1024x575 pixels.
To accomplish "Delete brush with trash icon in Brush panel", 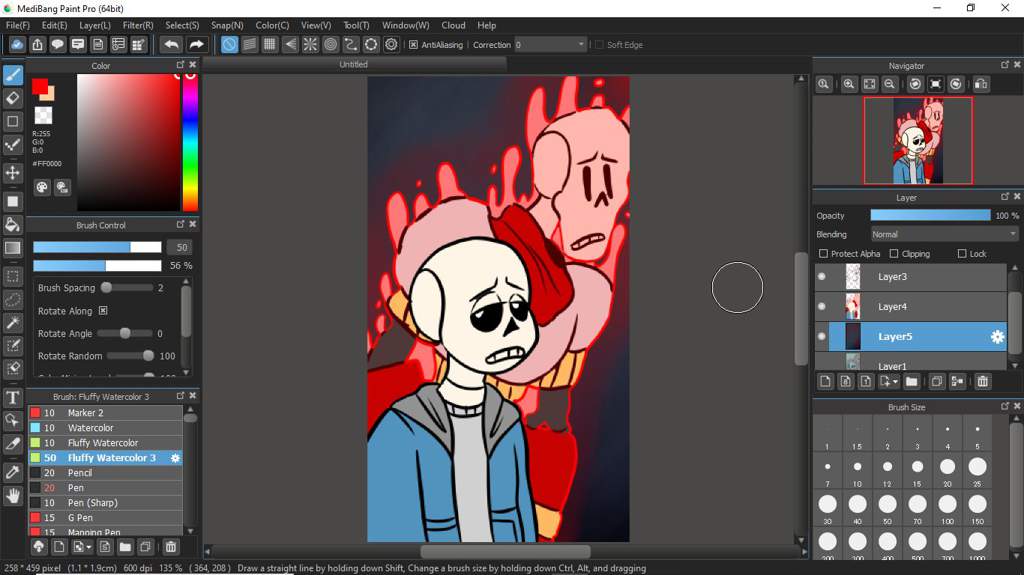I will (x=170, y=547).
